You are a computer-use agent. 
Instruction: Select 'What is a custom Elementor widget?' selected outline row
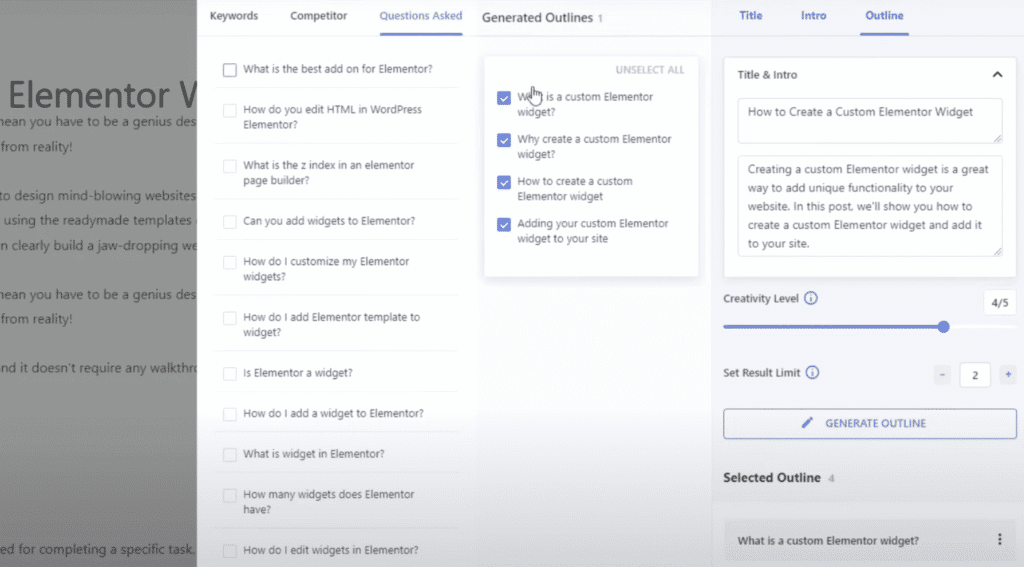tap(869, 540)
